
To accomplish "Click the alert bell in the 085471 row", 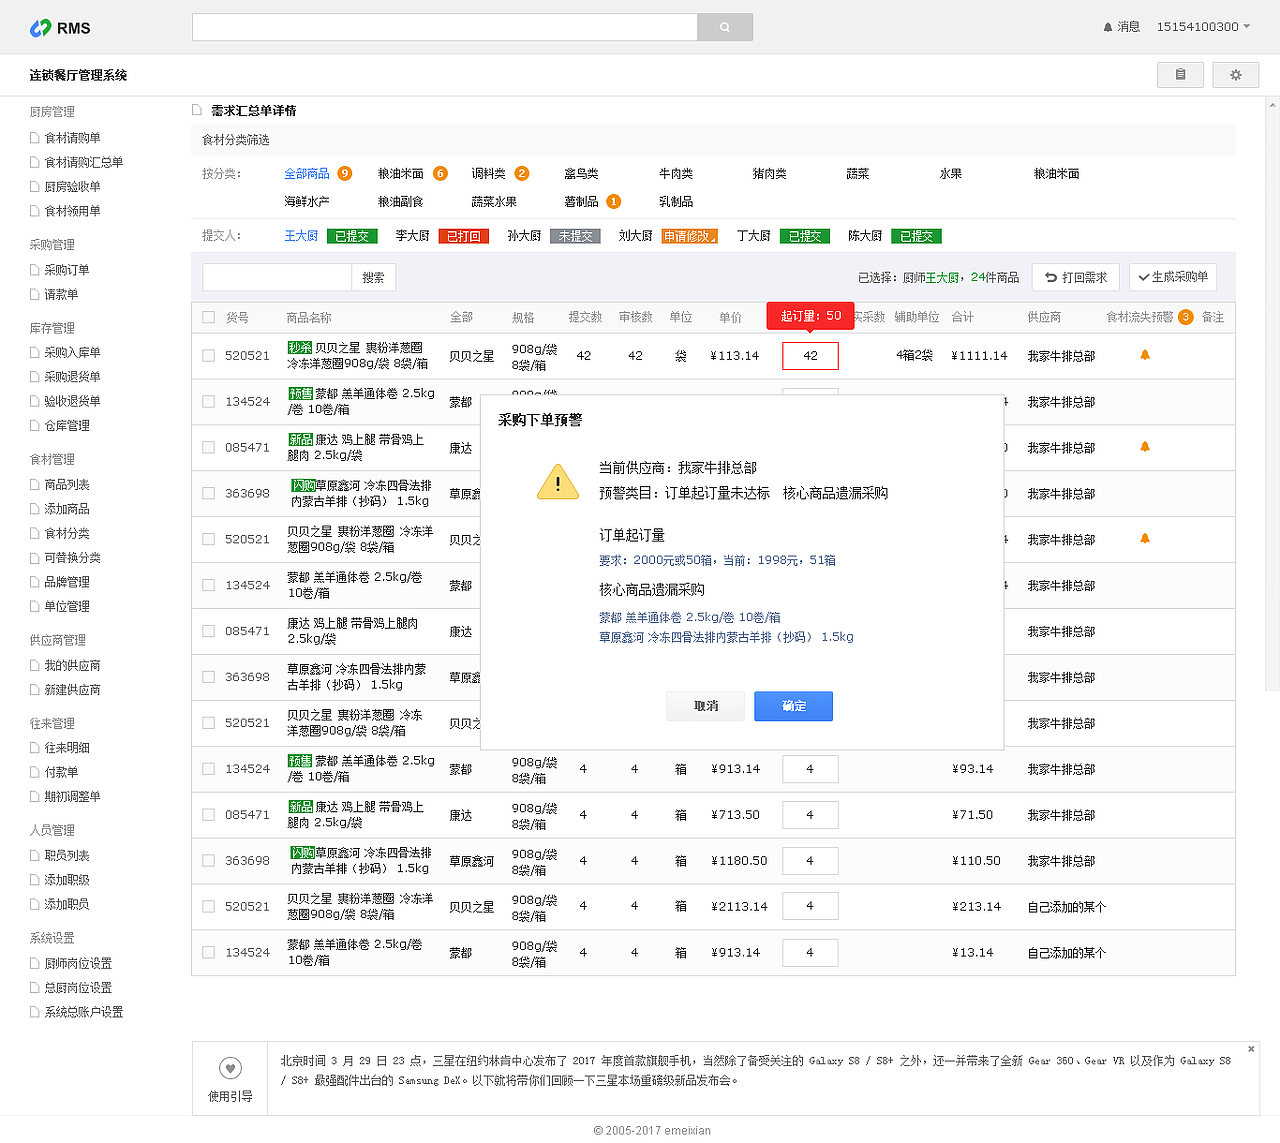I will coord(1145,447).
